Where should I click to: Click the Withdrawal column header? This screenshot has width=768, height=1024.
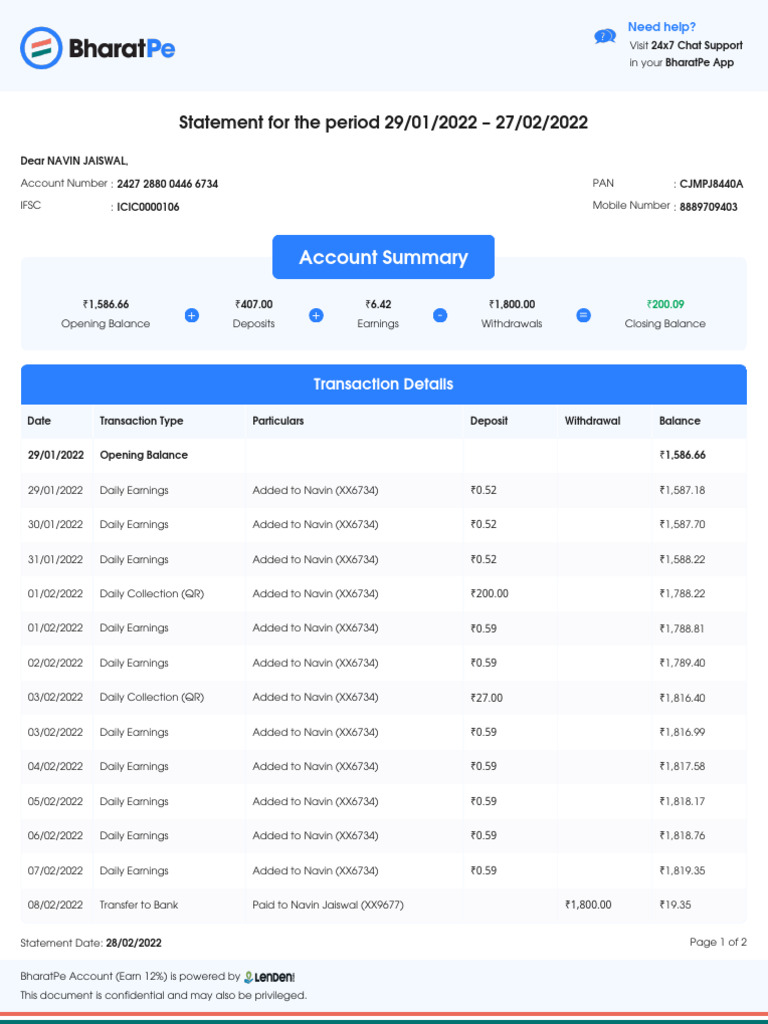(x=593, y=421)
